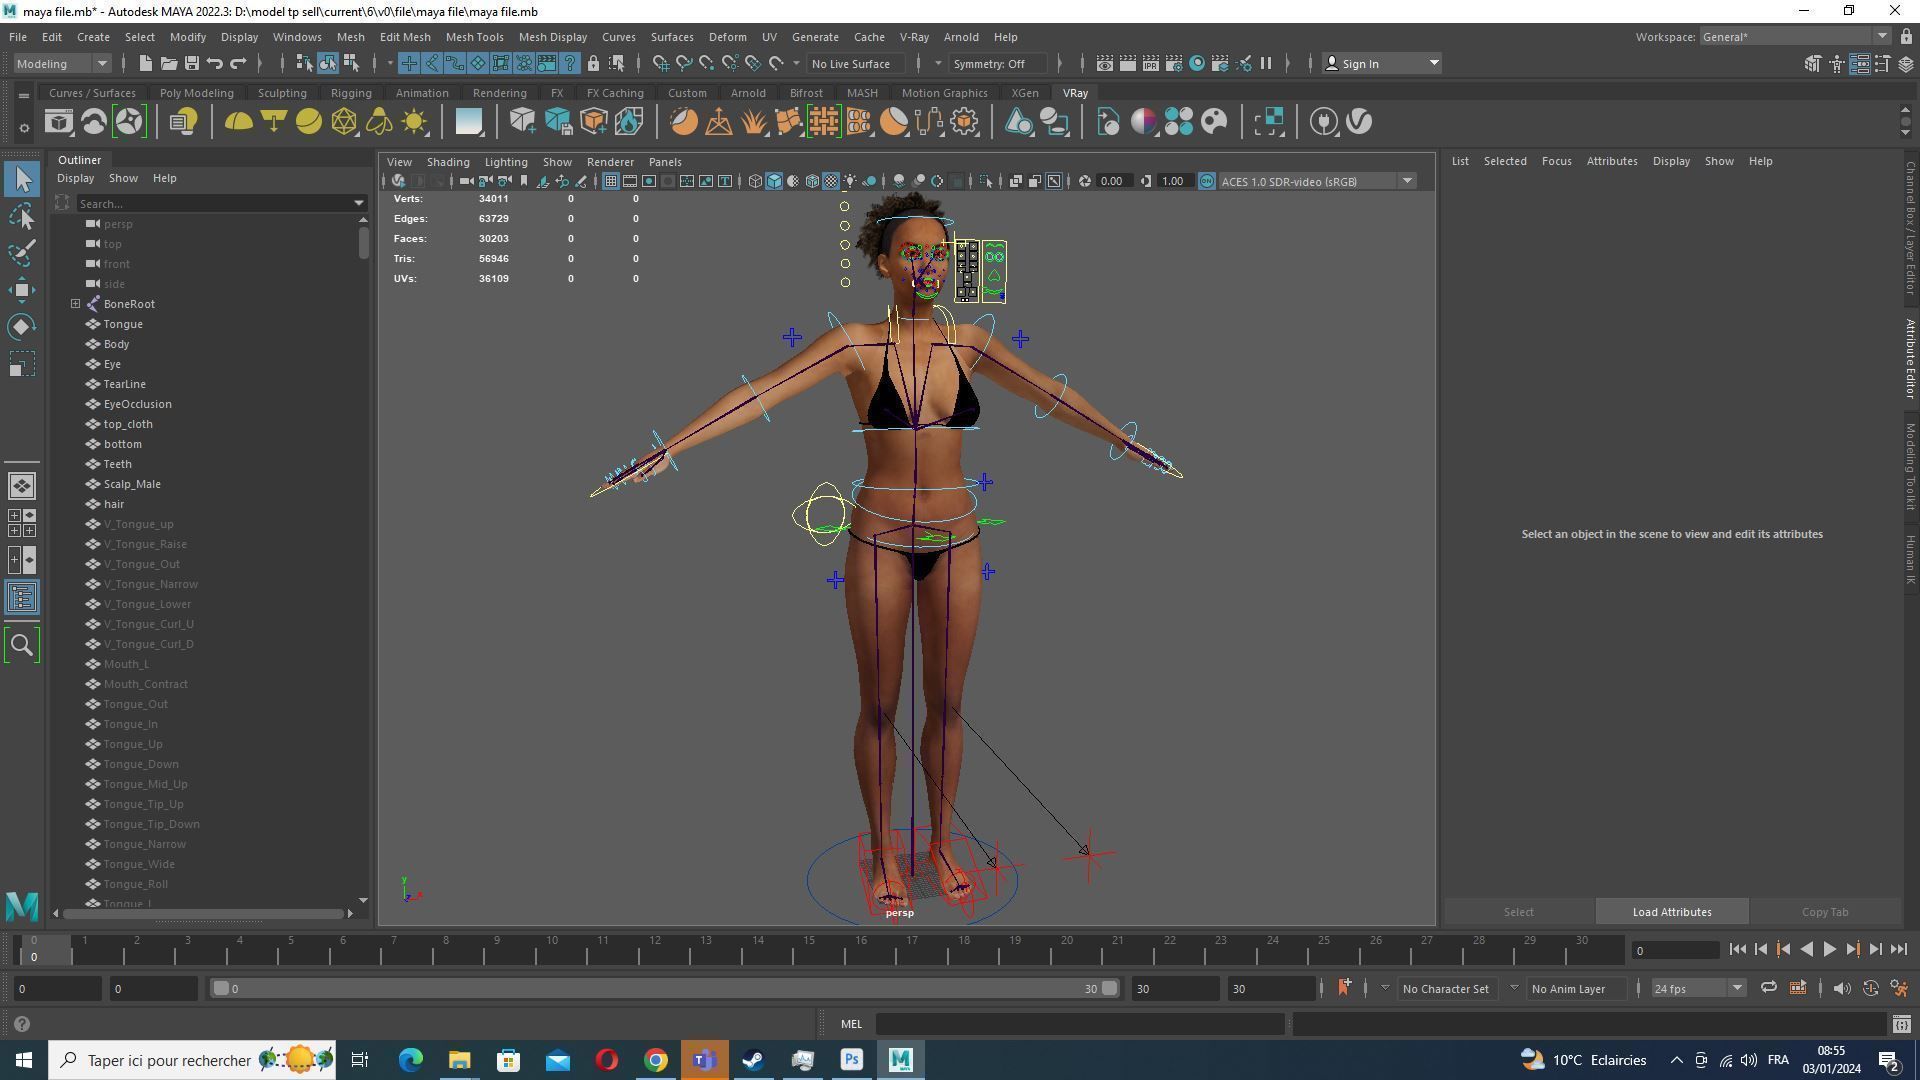Select the top_cloth node in Outliner
Viewport: 1920px width, 1080px height.
128,424
